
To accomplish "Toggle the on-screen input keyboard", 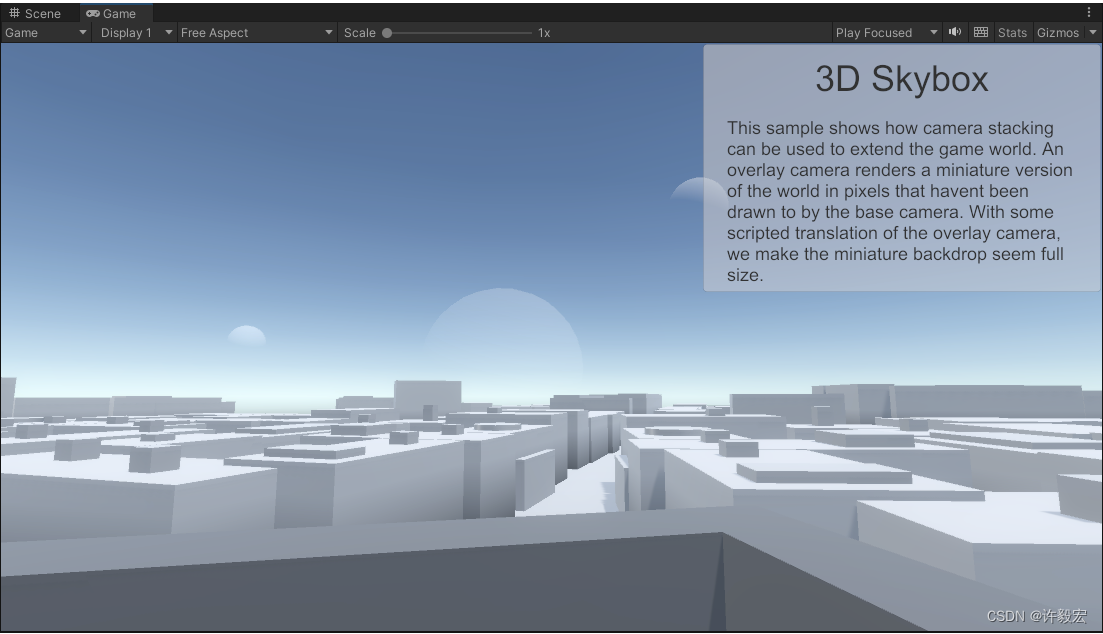I will [980, 32].
